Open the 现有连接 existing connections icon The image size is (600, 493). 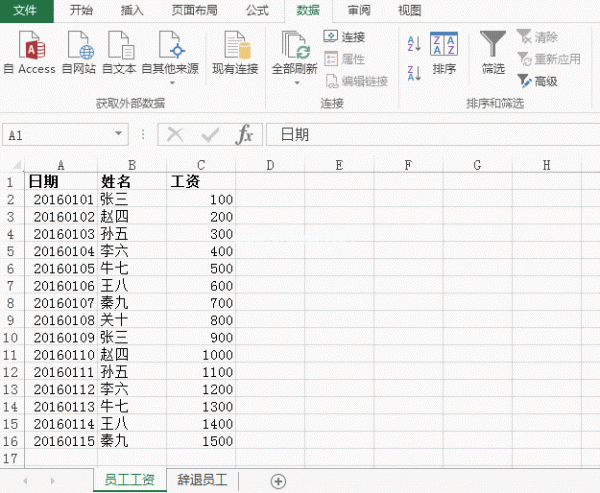[235, 47]
